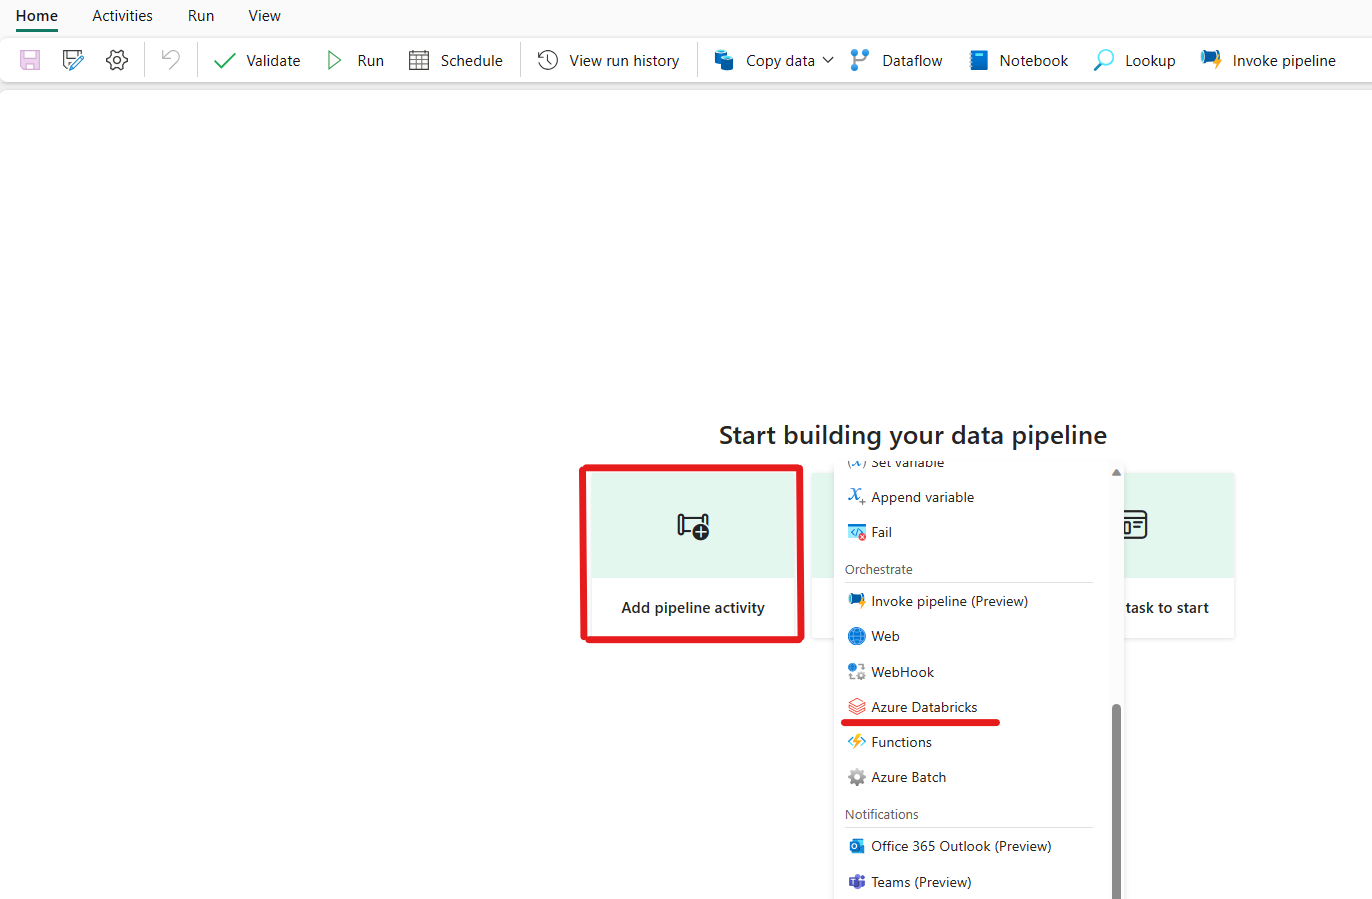Click the Save icon in toolbar
Viewport: 1372px width, 899px height.
30,60
